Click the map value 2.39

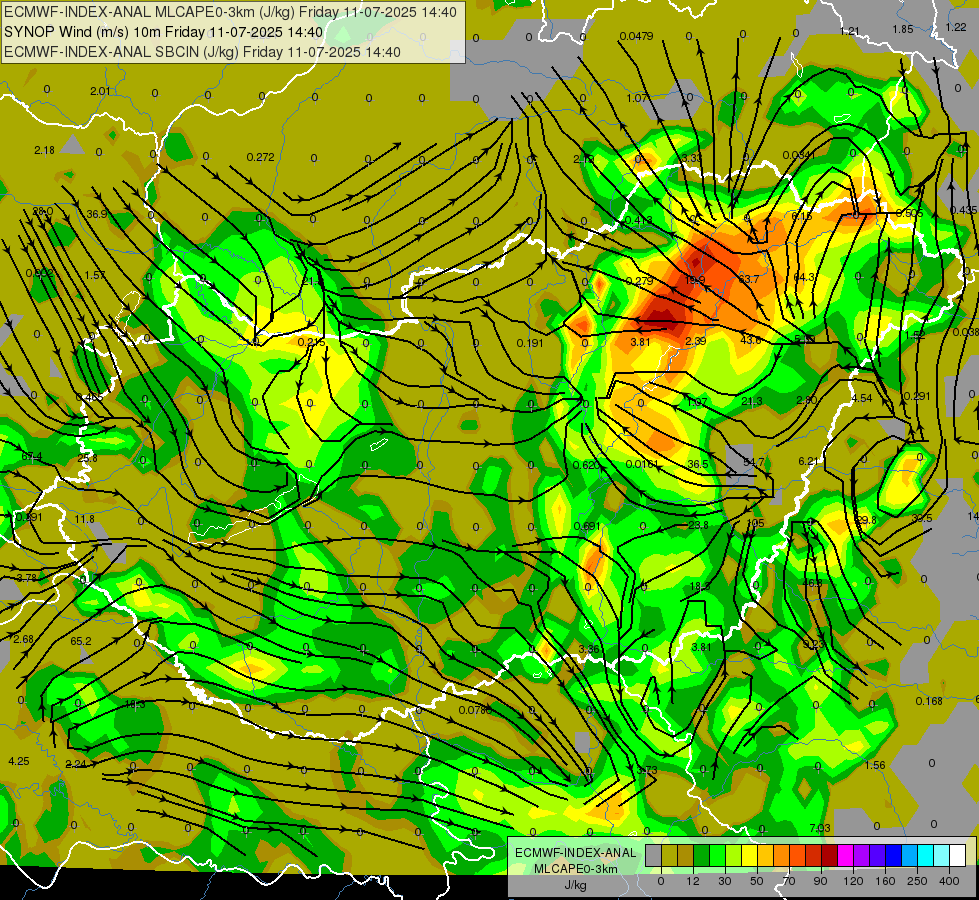coord(696,341)
